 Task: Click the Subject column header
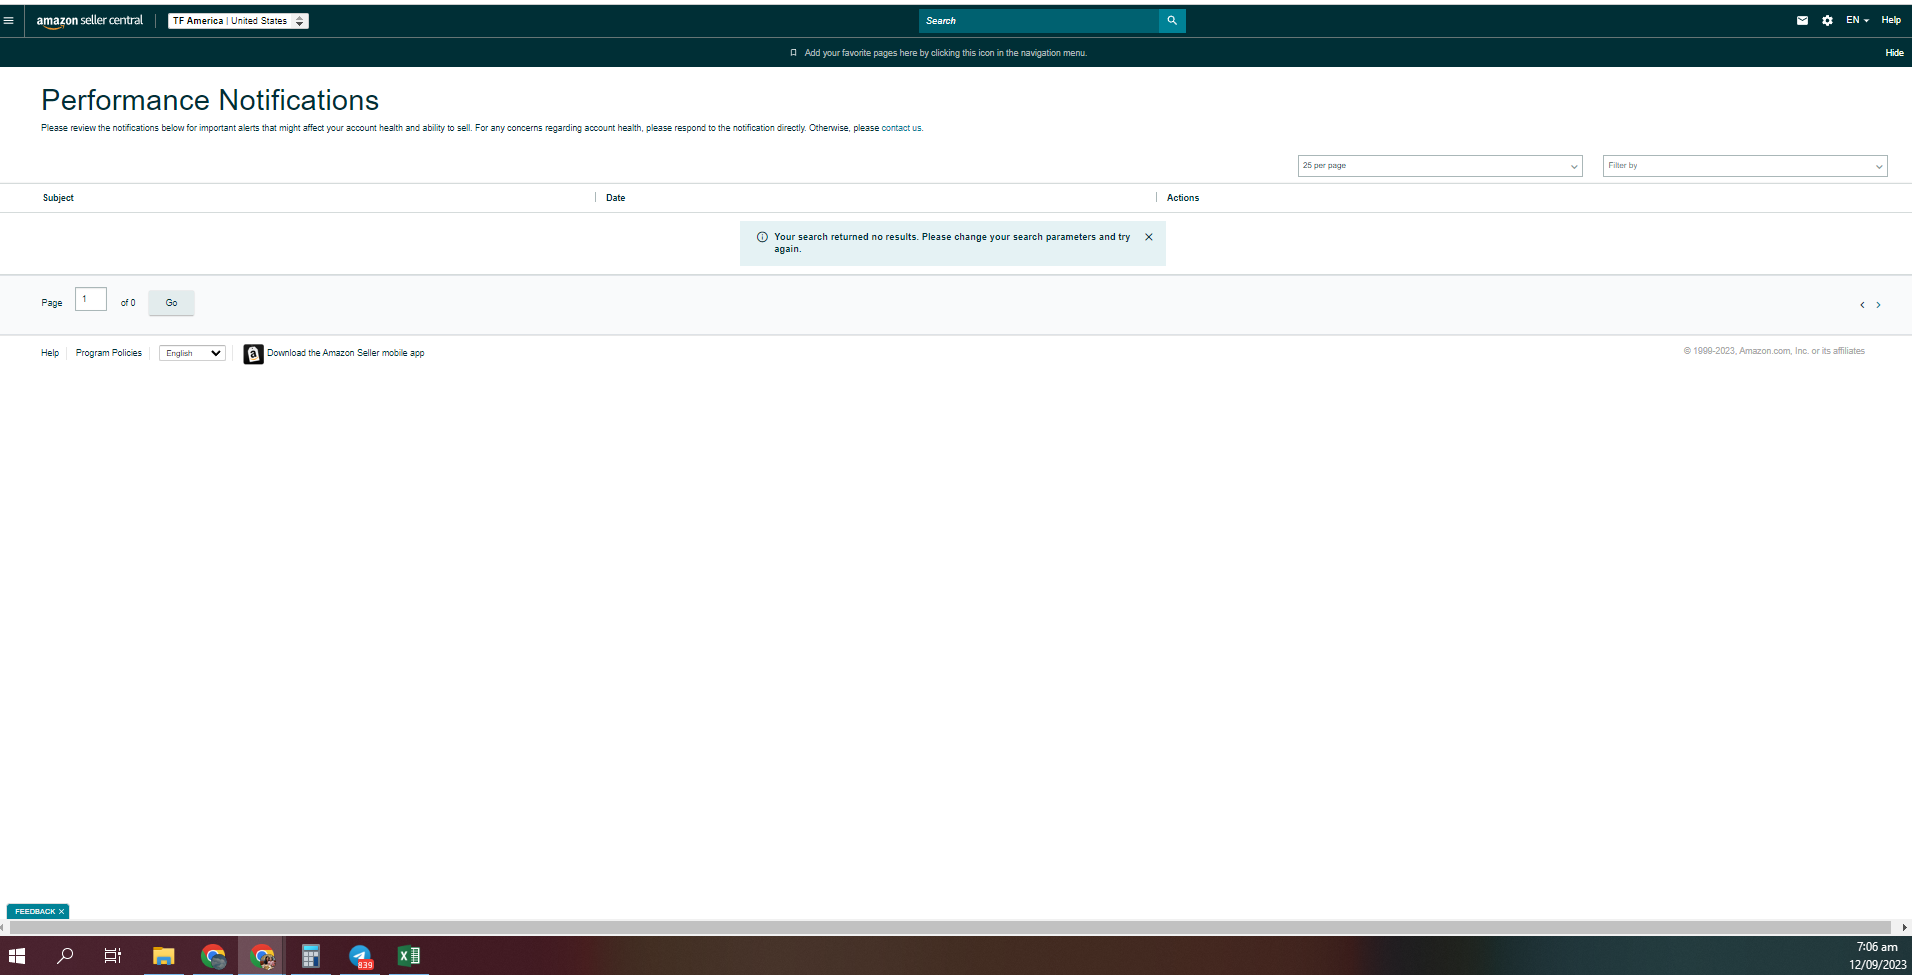click(x=58, y=198)
